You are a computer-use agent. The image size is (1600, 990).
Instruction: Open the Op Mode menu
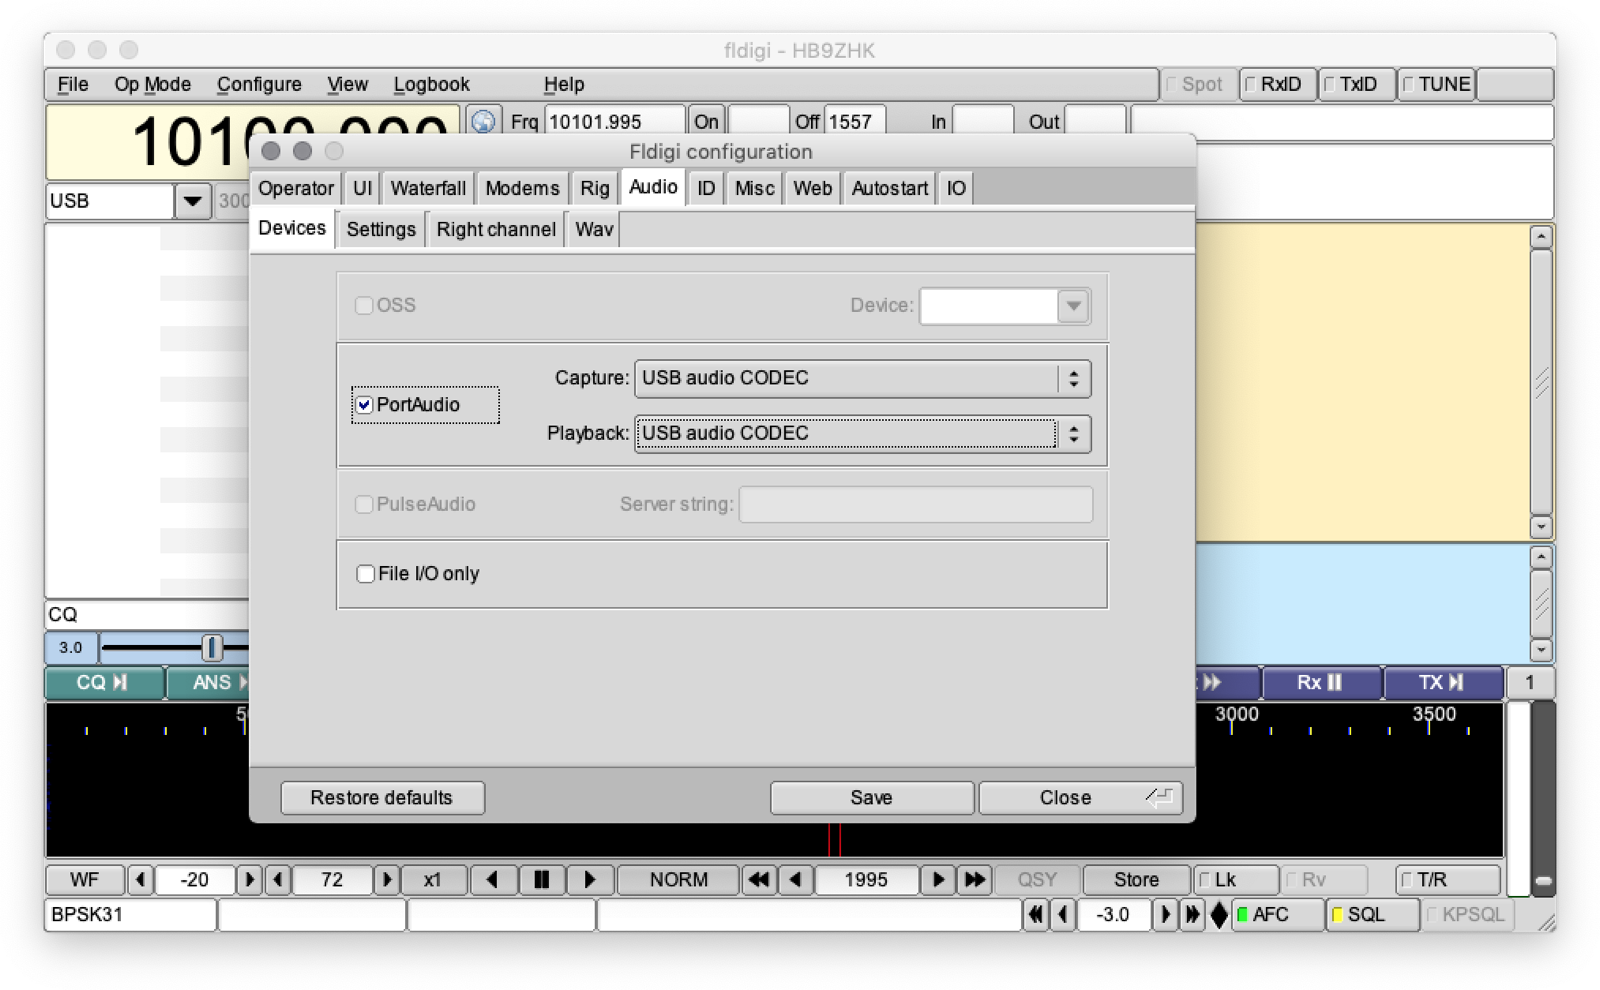[152, 85]
